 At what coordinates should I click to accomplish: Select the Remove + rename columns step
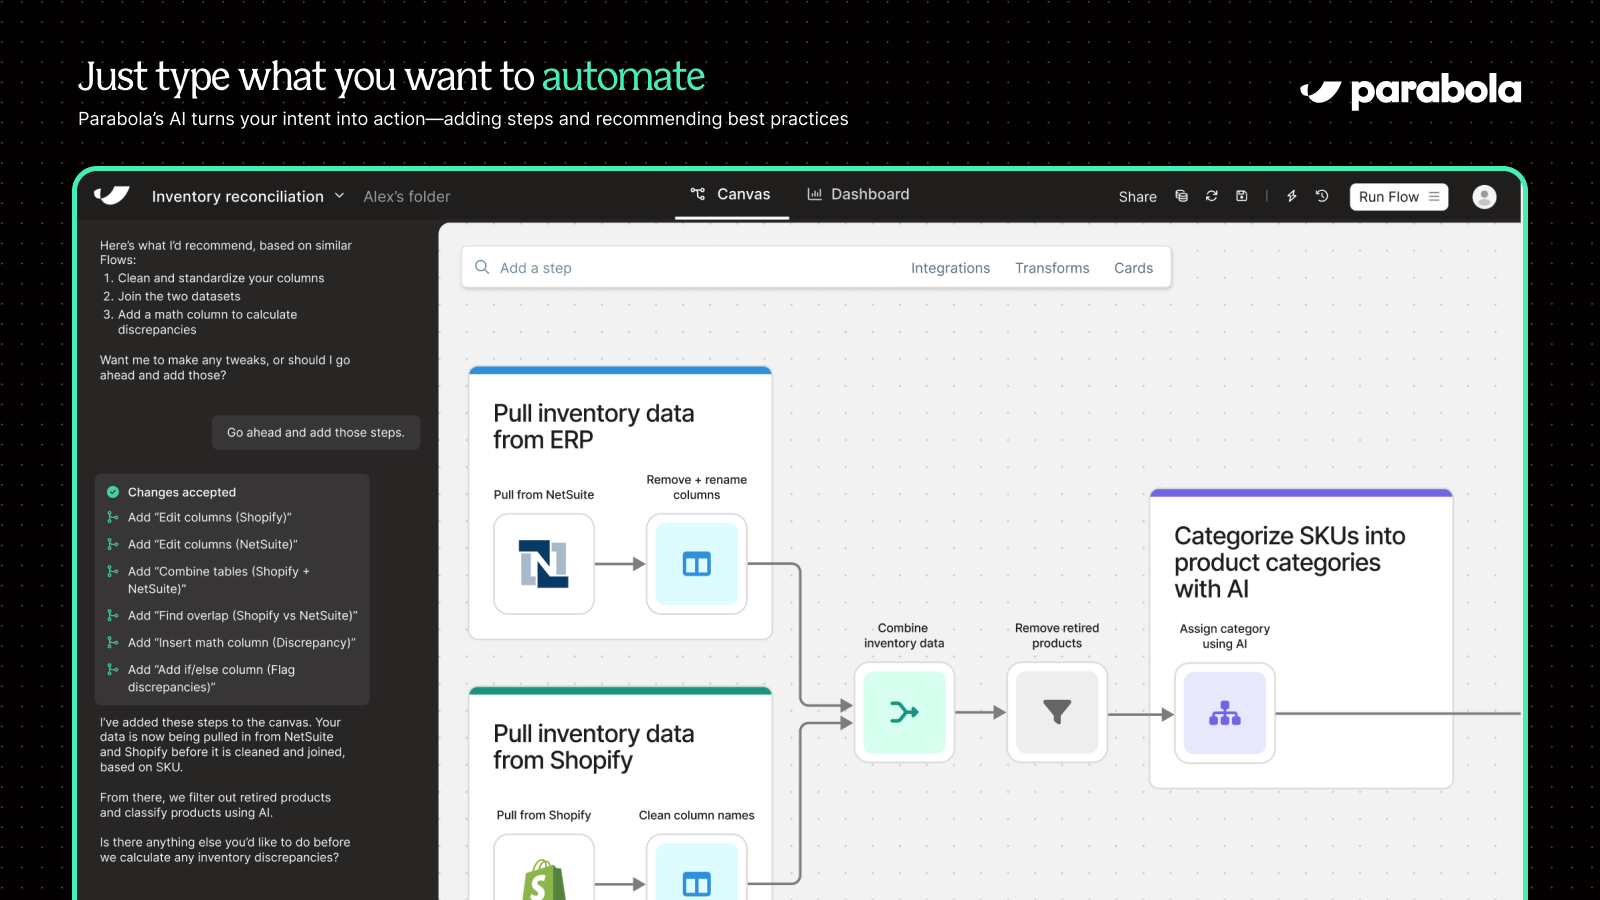click(697, 564)
